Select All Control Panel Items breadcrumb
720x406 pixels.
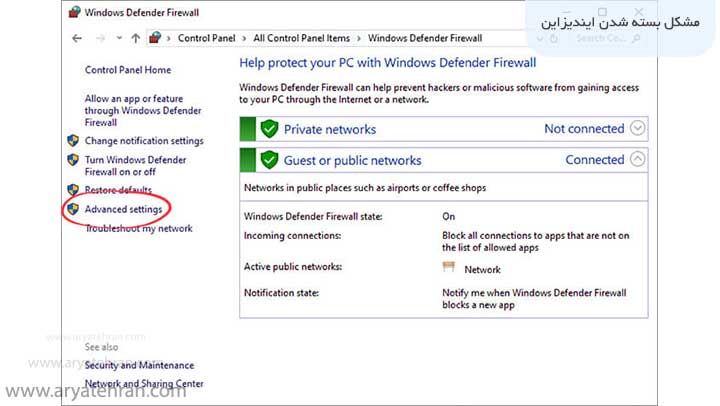[x=301, y=38]
